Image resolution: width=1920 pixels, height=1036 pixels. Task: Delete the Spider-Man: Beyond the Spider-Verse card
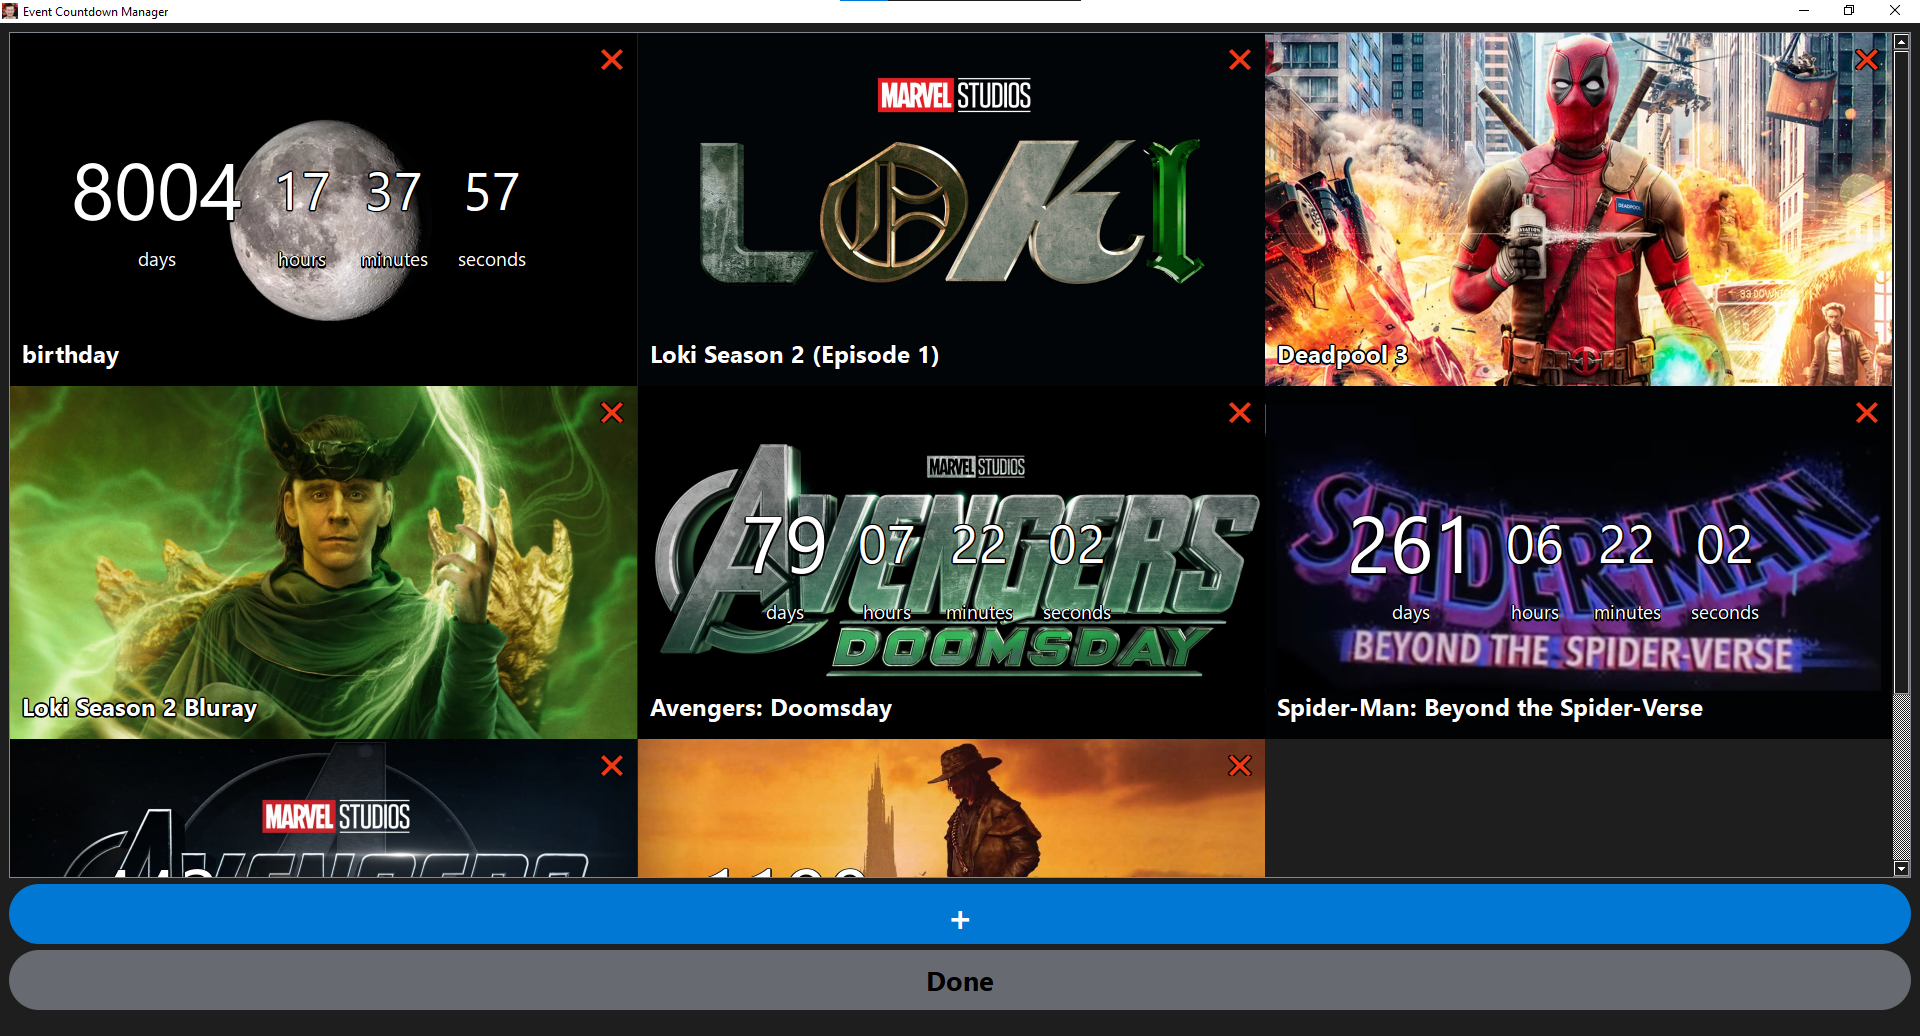1866,413
